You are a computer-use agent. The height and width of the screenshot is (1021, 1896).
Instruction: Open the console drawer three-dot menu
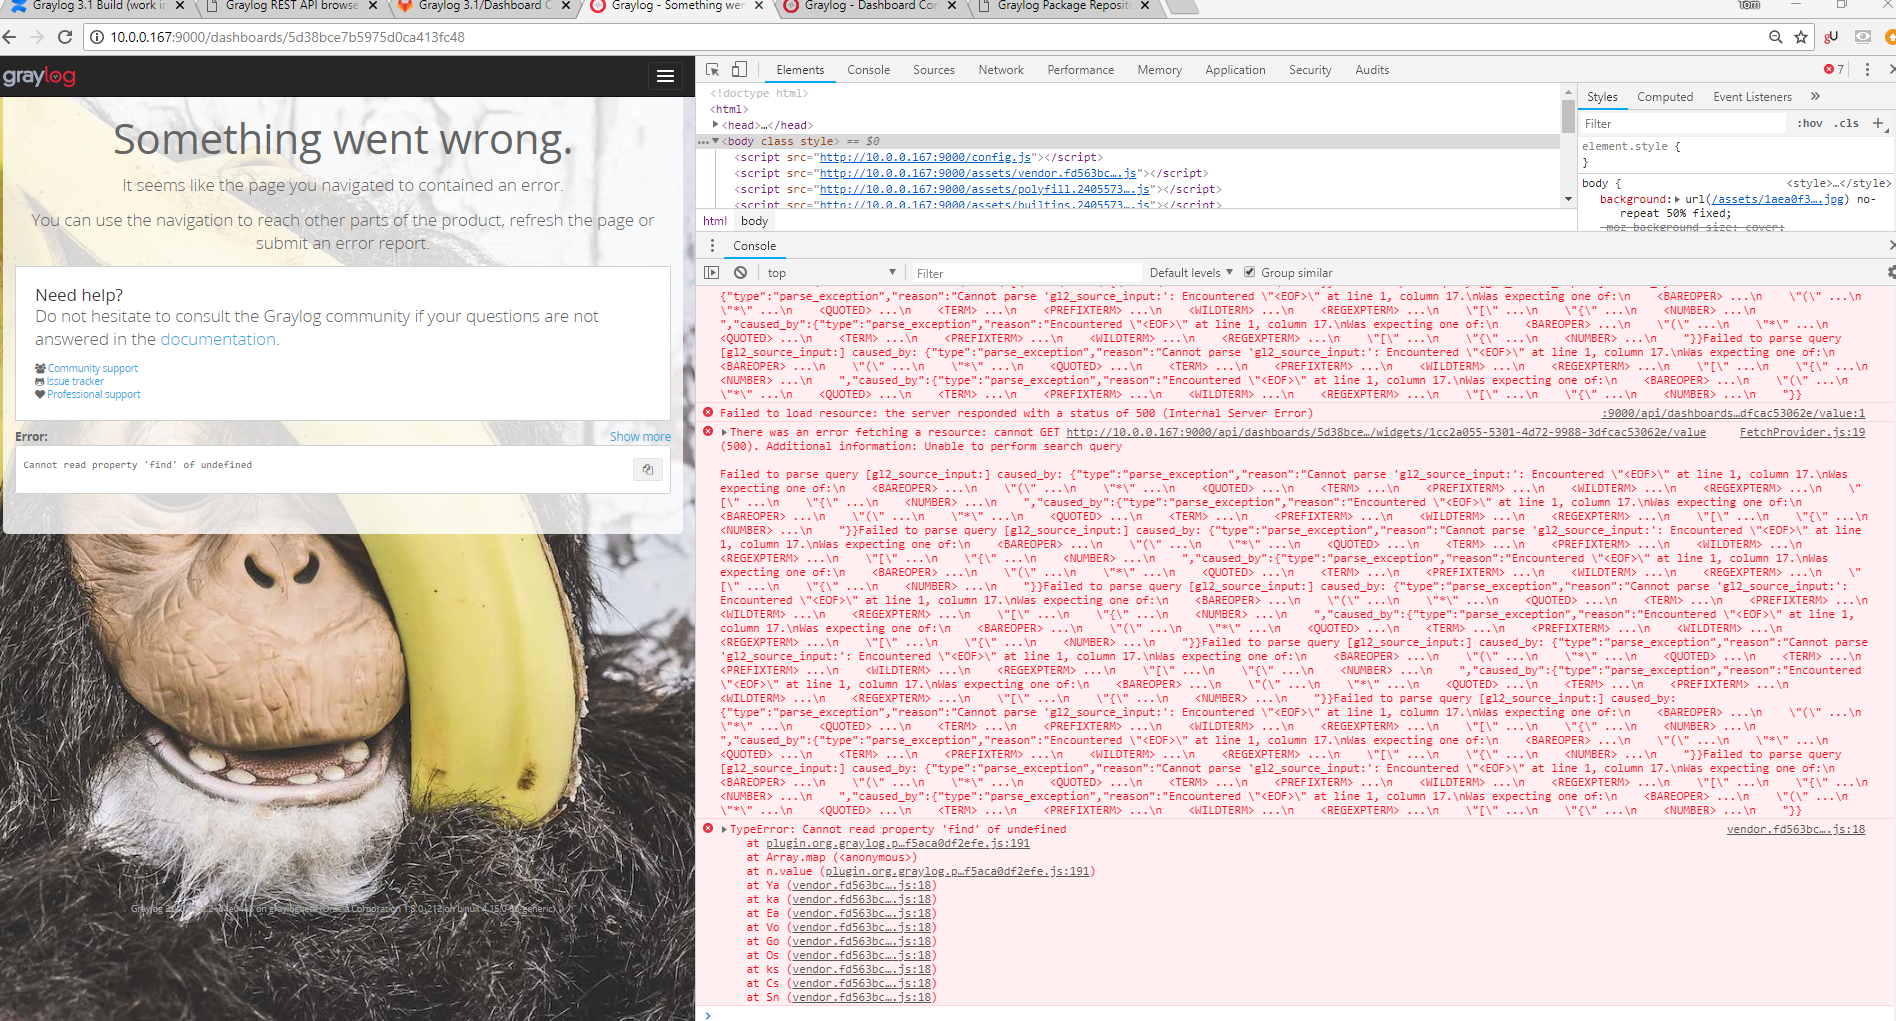tap(712, 246)
